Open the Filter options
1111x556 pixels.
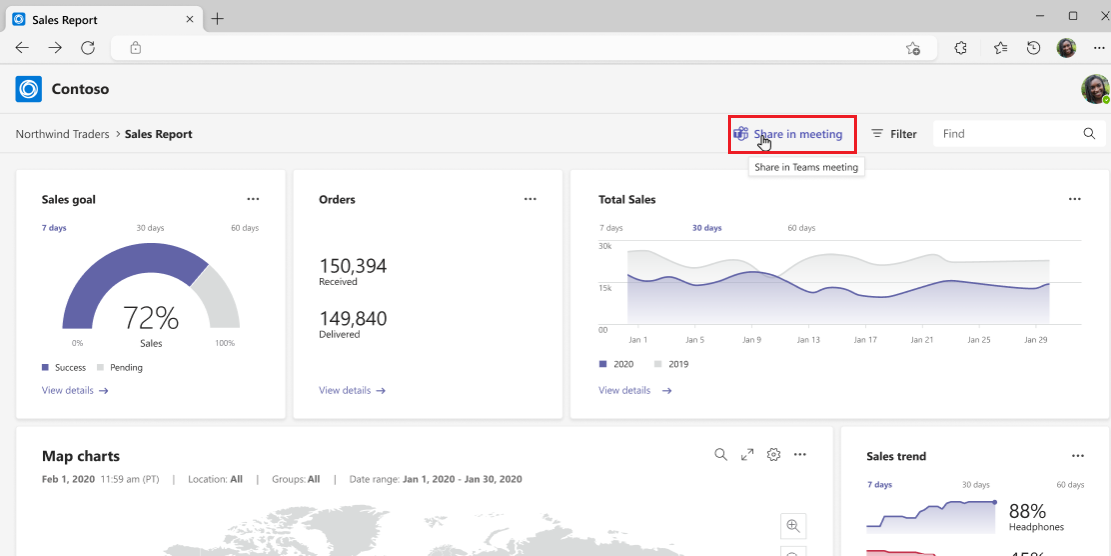893,134
